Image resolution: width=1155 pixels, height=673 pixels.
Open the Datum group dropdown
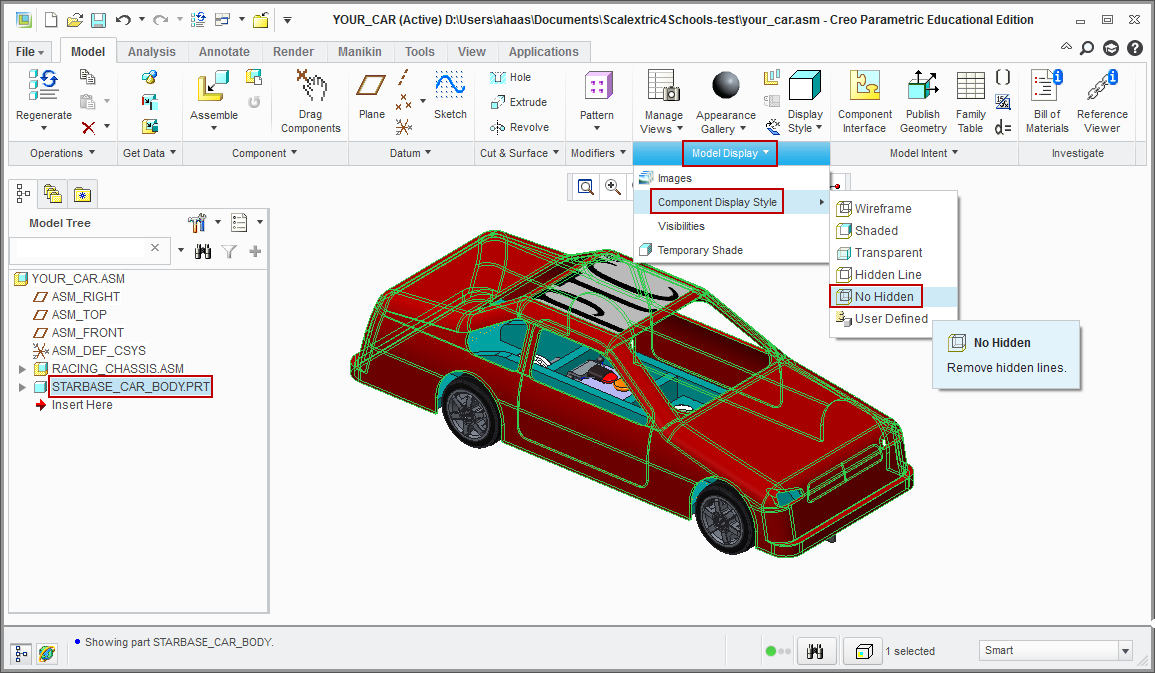[411, 153]
